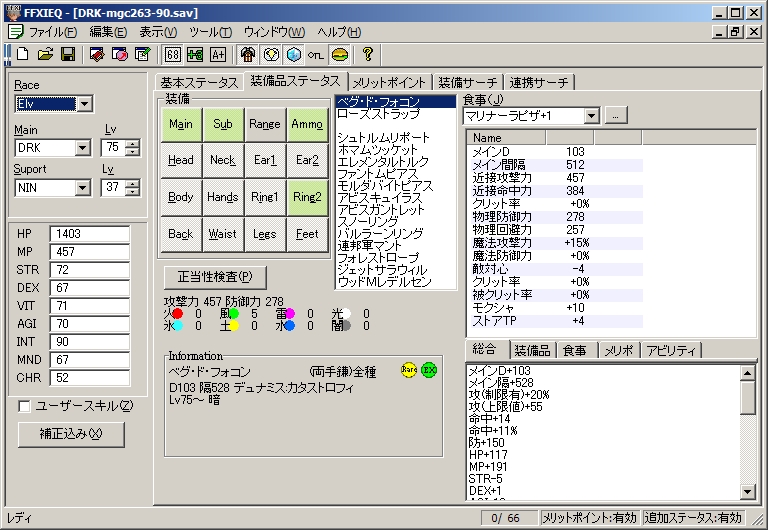The height and width of the screenshot is (530, 768).
Task: Click the Ammo equipment slot button
Action: pyautogui.click(x=307, y=124)
